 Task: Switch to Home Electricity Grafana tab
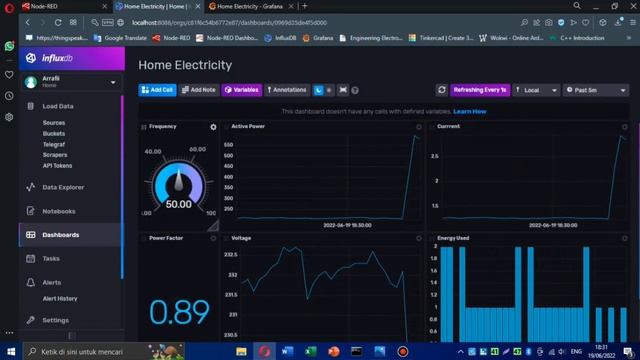tap(250, 6)
